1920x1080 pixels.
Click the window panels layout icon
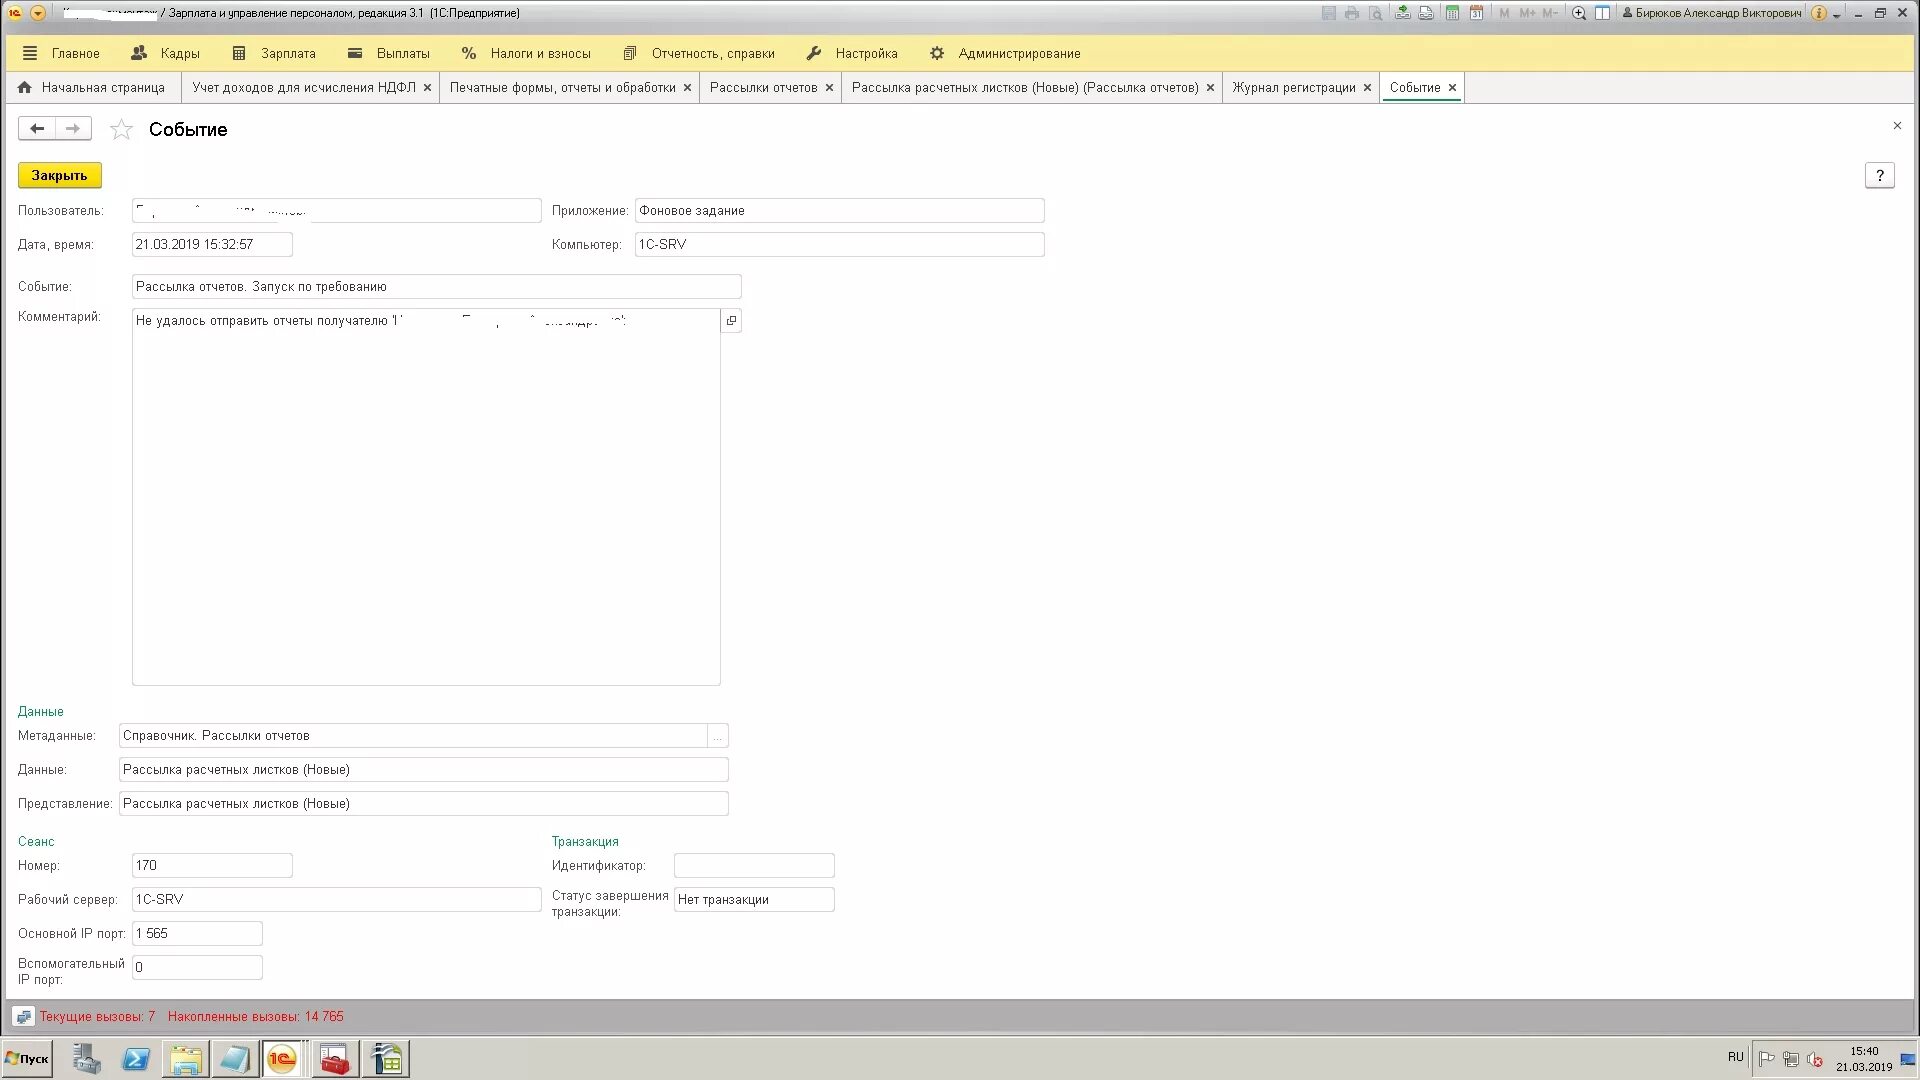[1602, 13]
